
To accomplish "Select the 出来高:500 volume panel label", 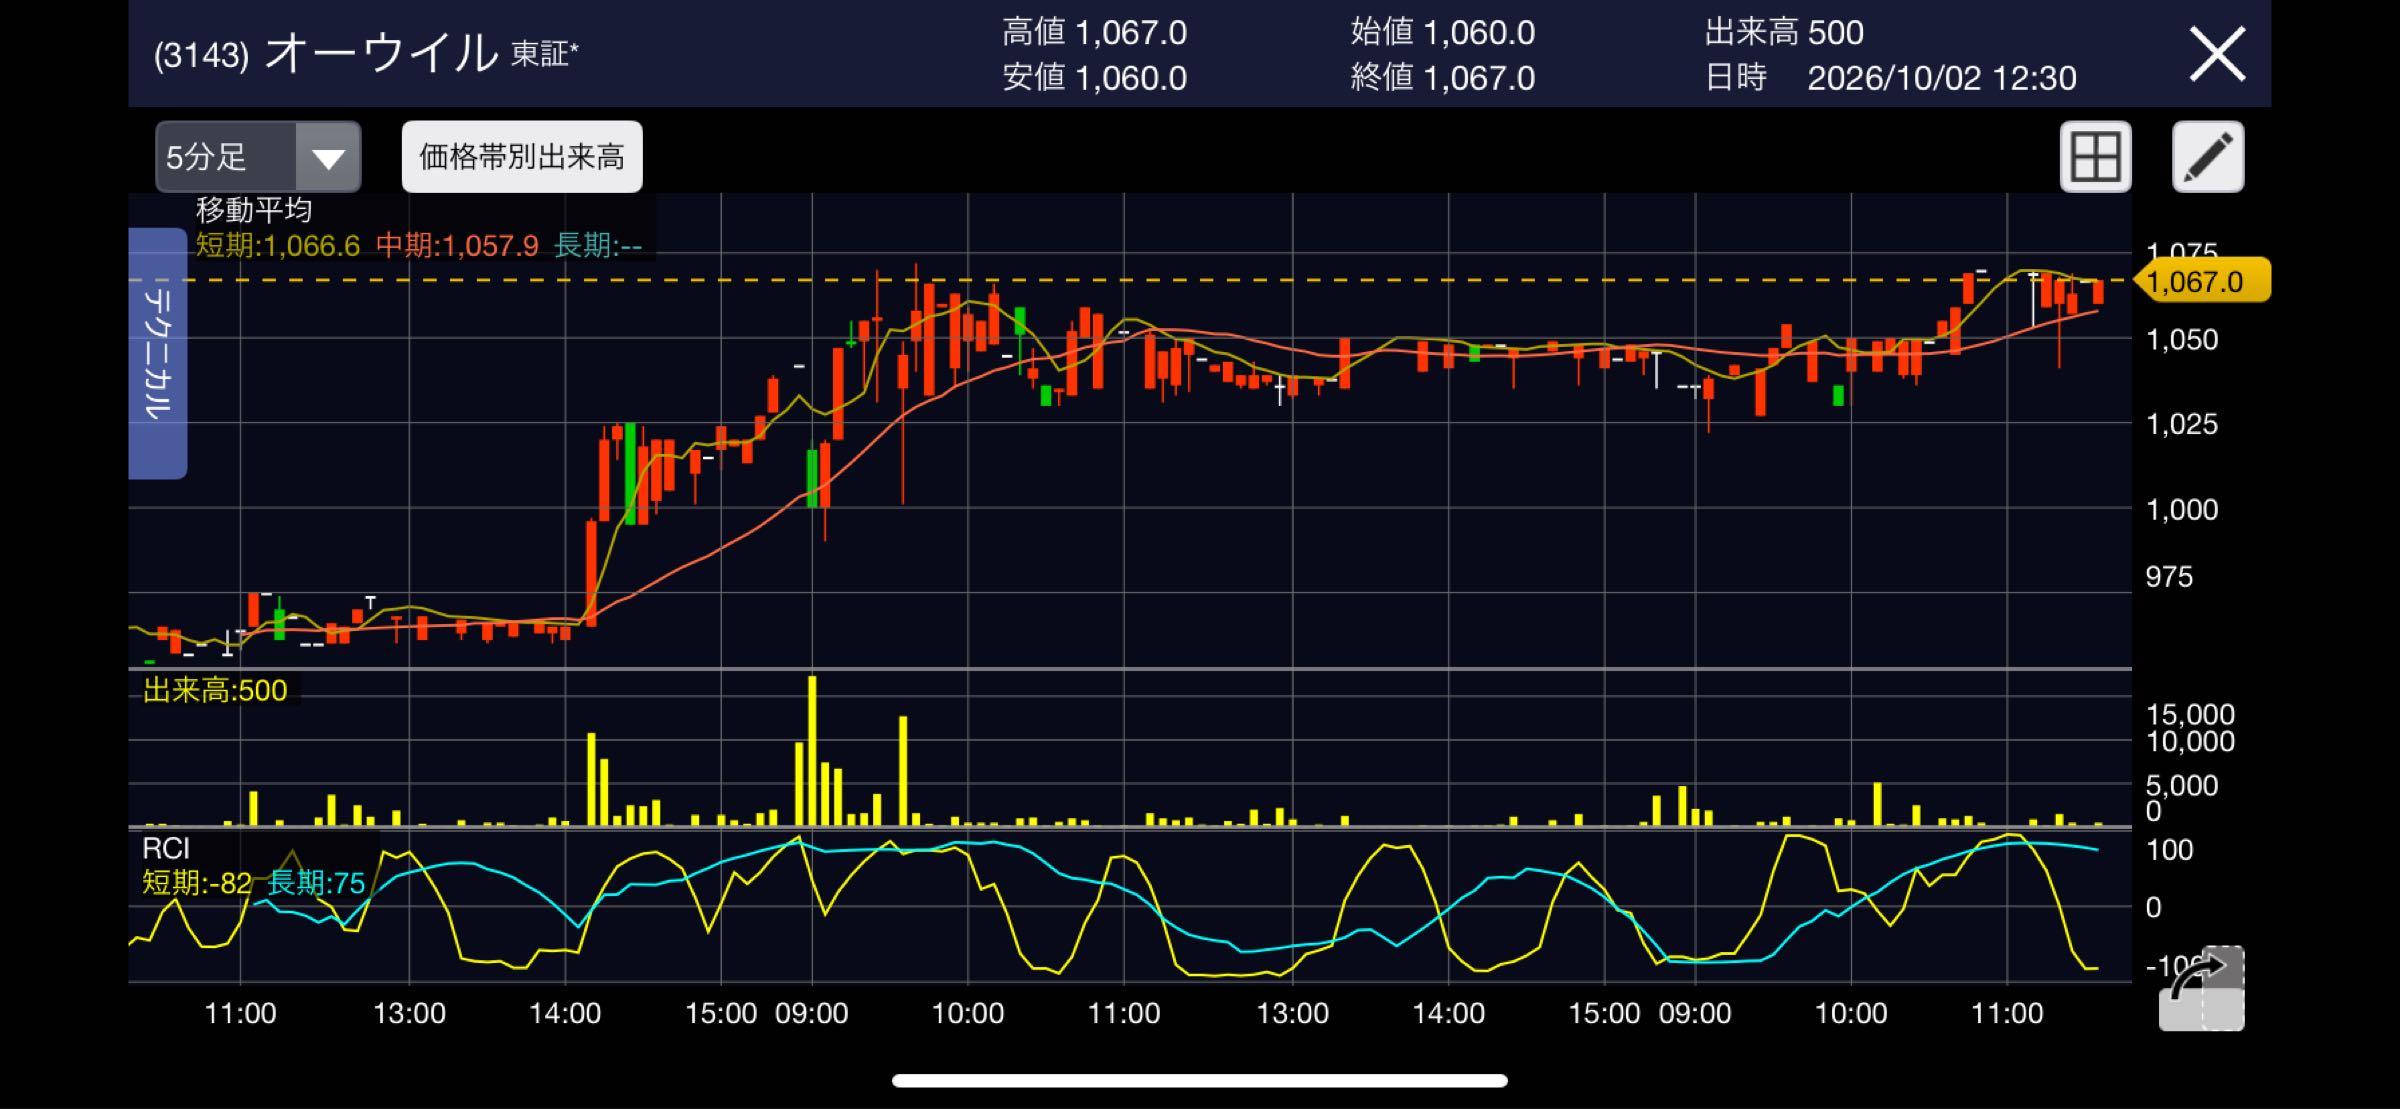I will (215, 690).
